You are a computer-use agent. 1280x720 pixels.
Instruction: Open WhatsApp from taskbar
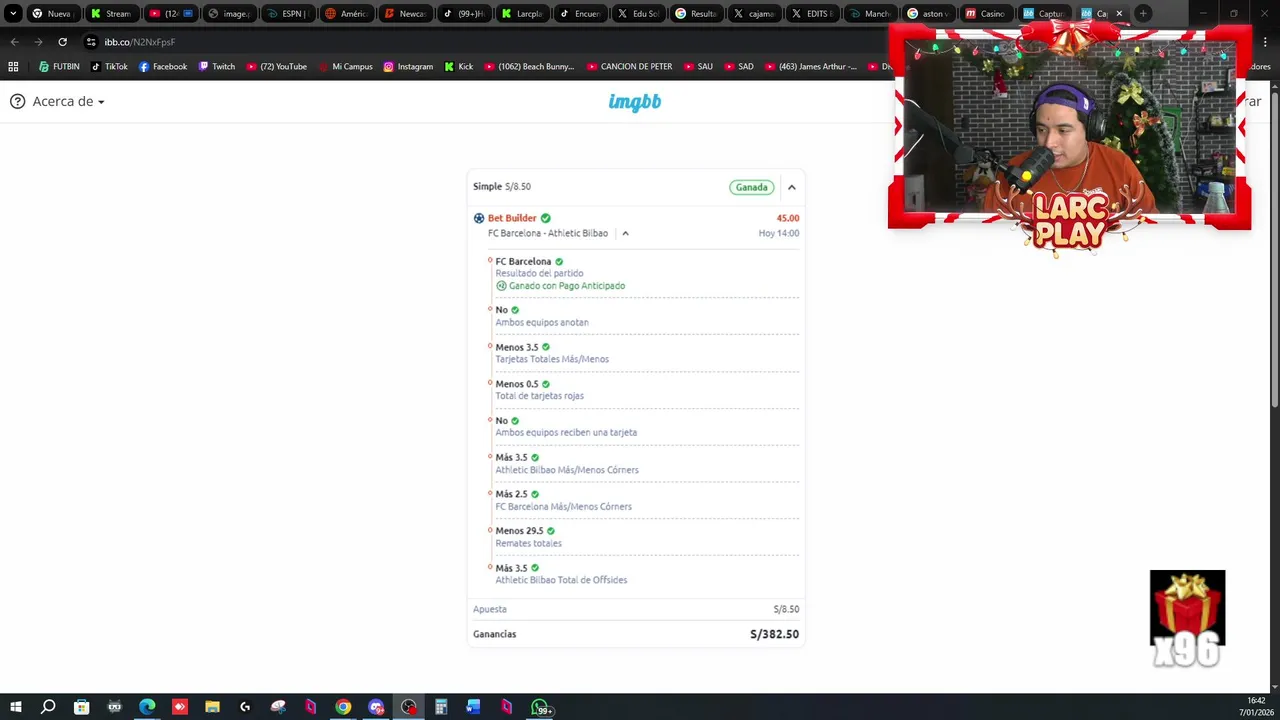point(540,708)
